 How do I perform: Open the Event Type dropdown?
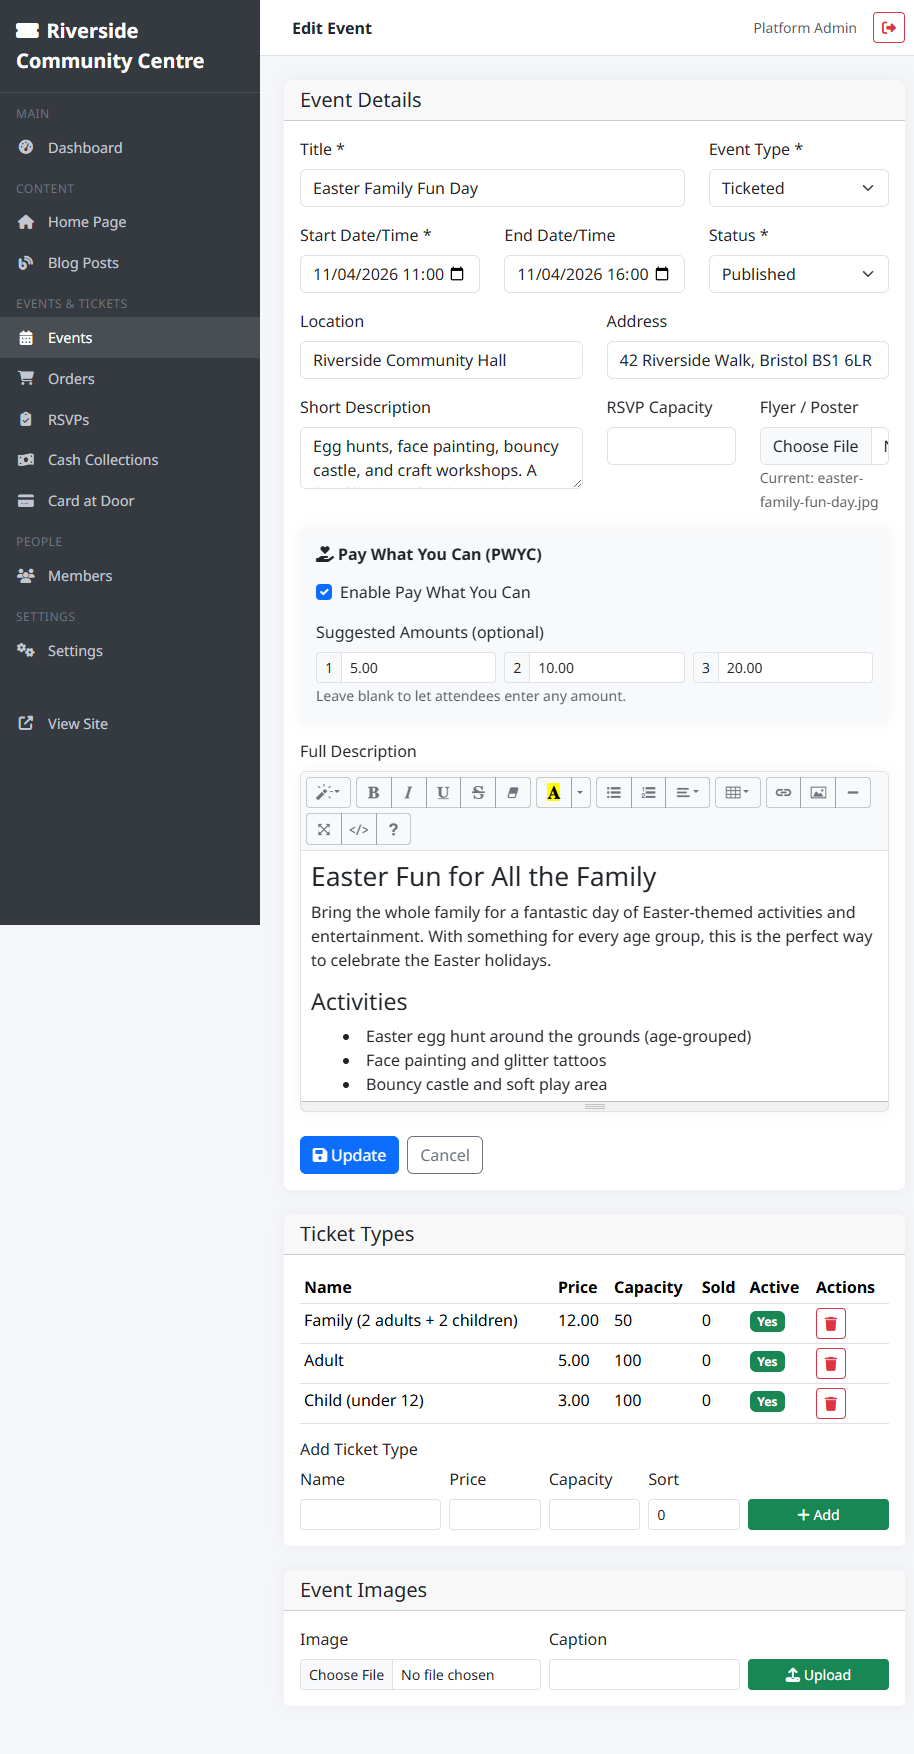799,188
